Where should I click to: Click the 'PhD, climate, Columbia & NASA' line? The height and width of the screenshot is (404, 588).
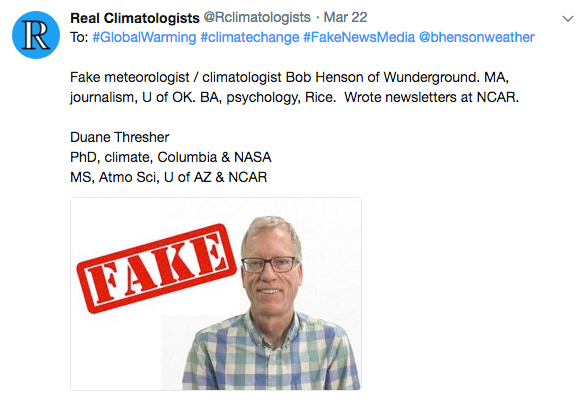[171, 157]
